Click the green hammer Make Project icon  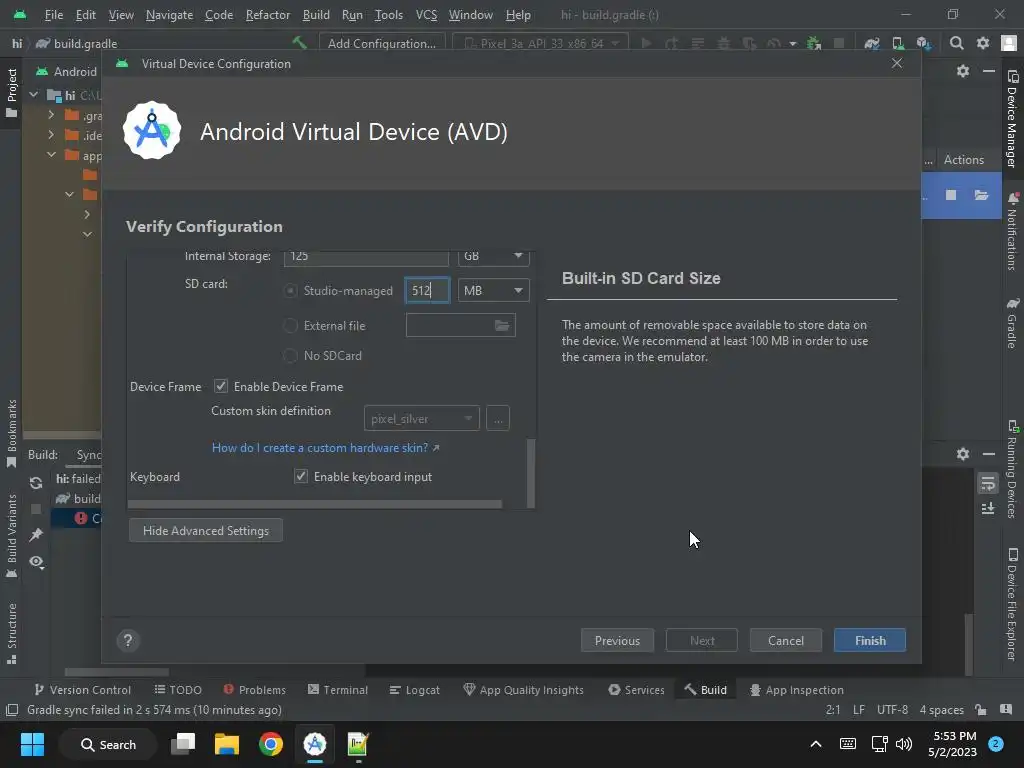point(299,43)
